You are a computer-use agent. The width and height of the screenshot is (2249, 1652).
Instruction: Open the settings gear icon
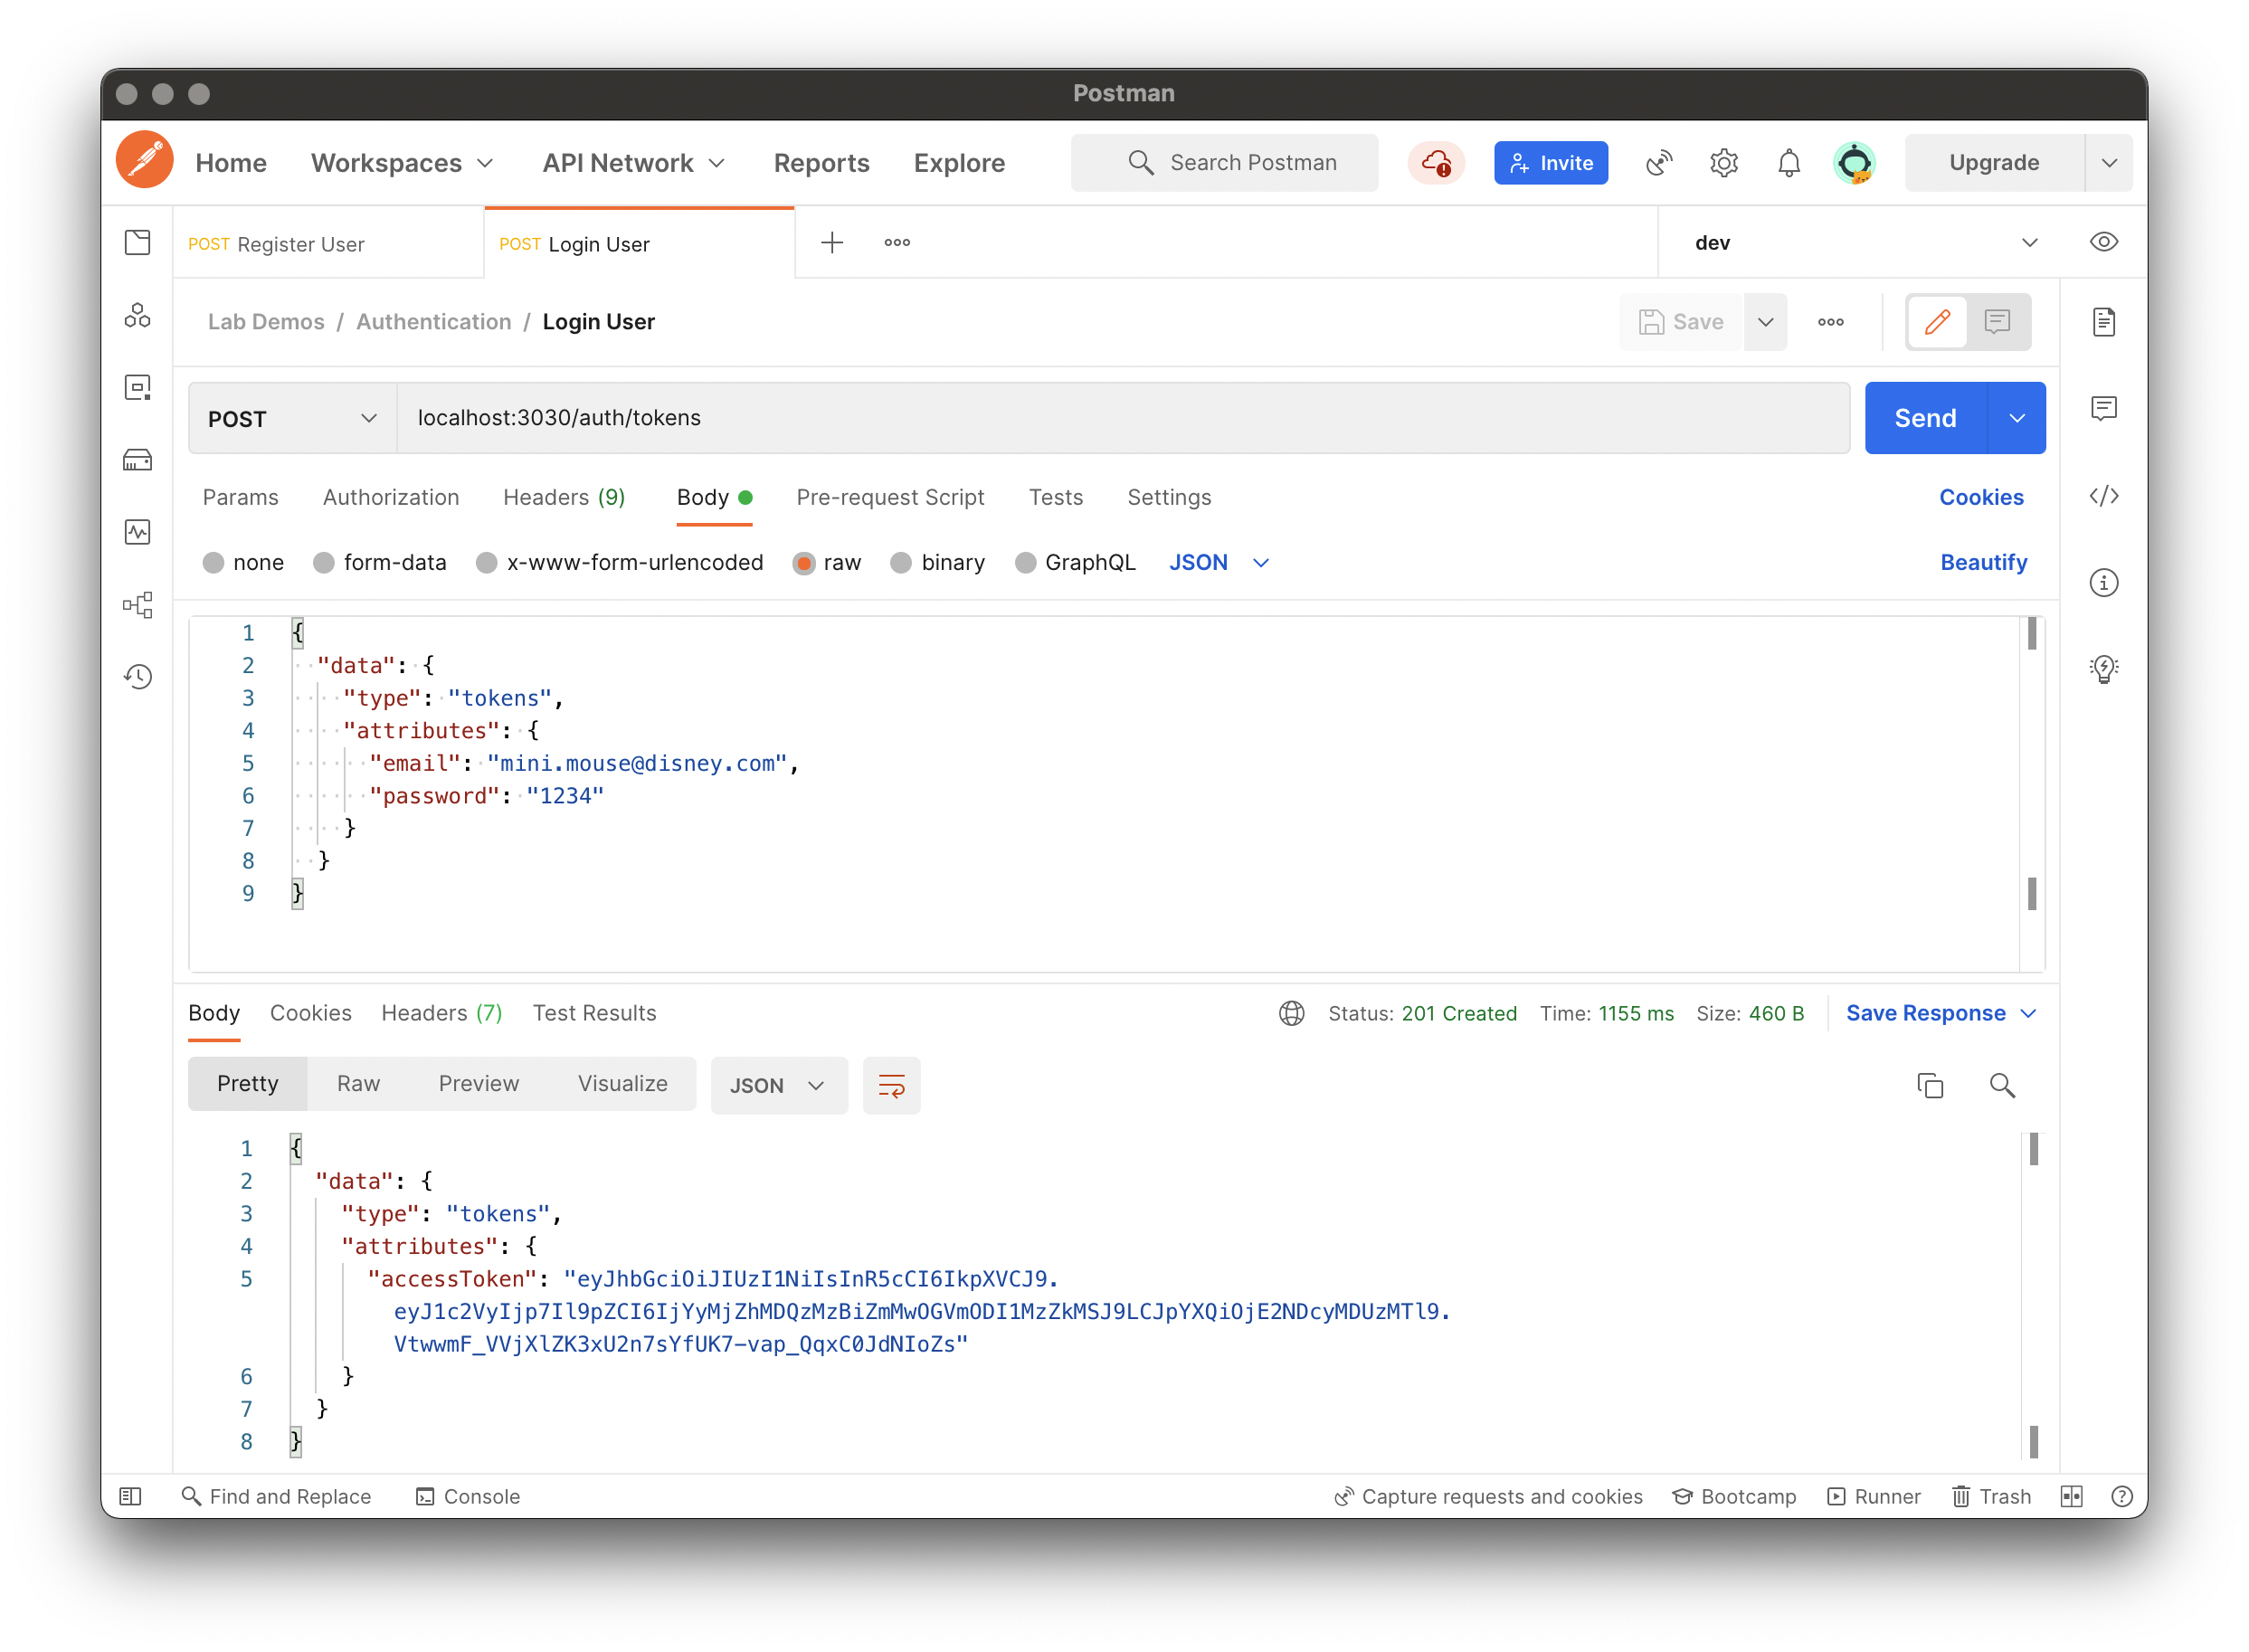coord(1724,162)
